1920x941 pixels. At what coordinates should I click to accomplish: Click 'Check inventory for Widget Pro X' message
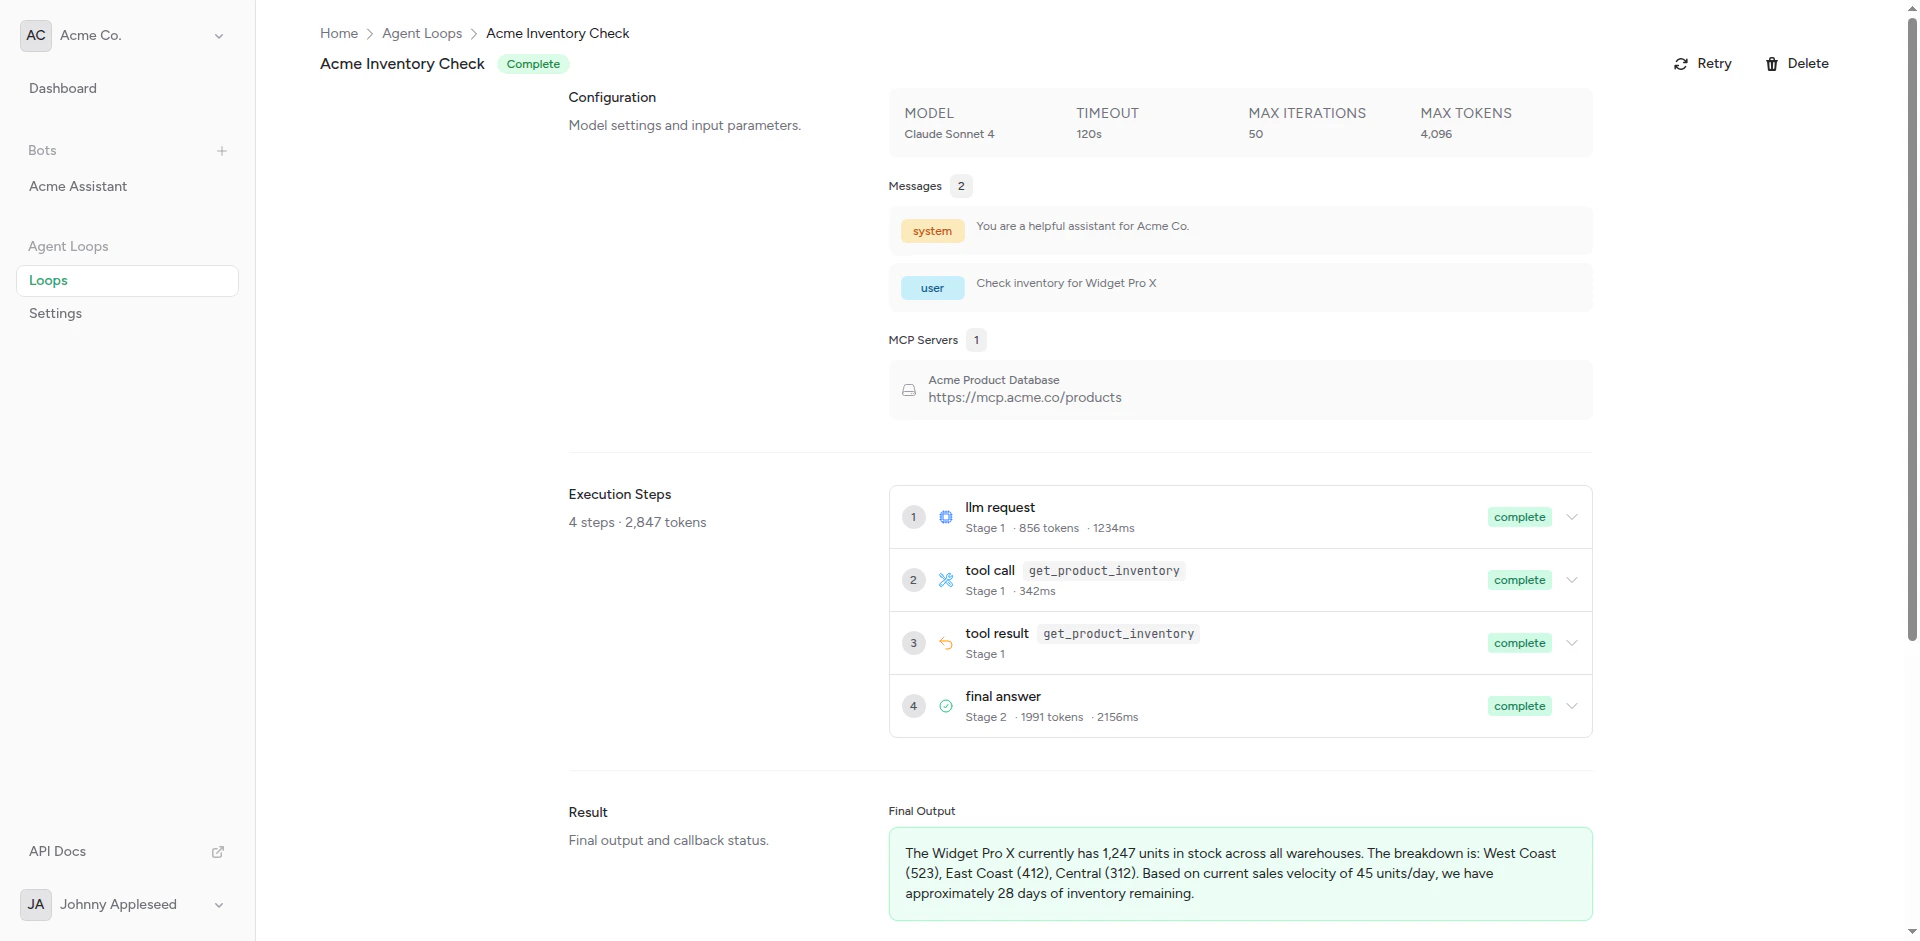(x=1066, y=283)
